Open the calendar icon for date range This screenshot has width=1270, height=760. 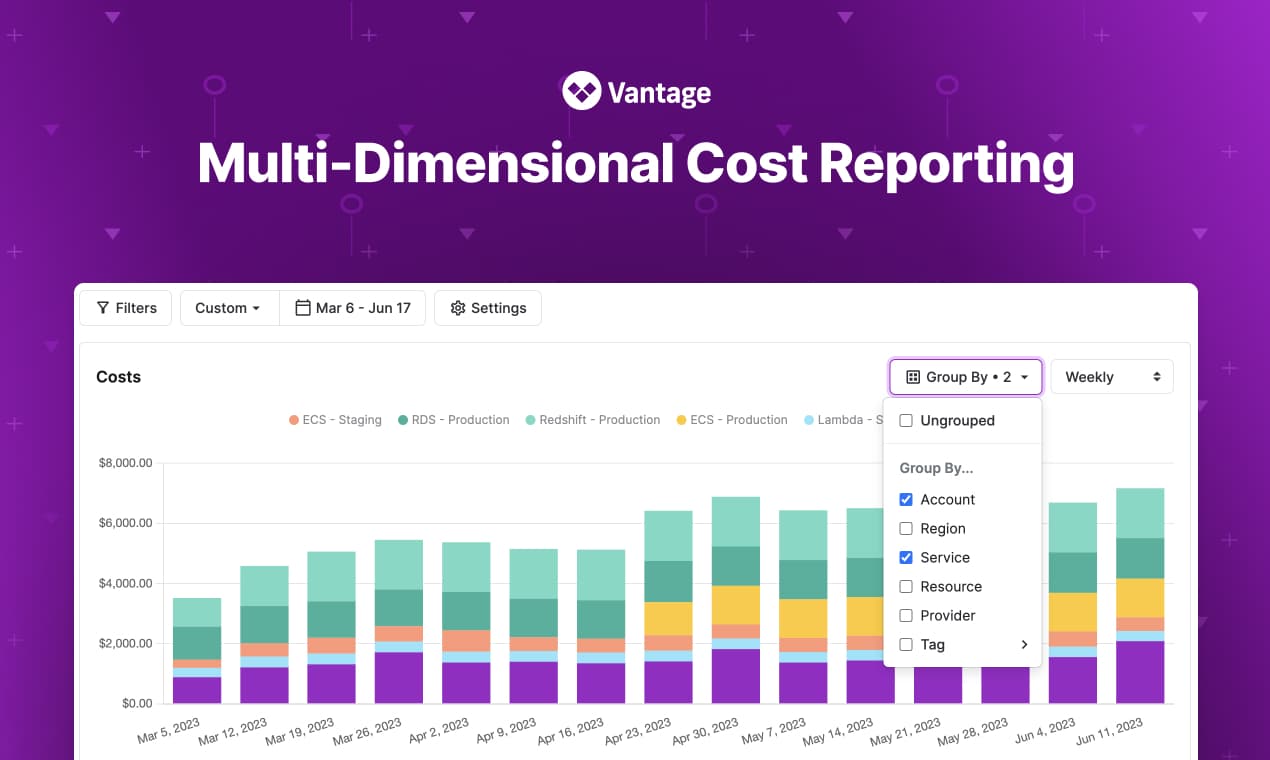(x=302, y=308)
